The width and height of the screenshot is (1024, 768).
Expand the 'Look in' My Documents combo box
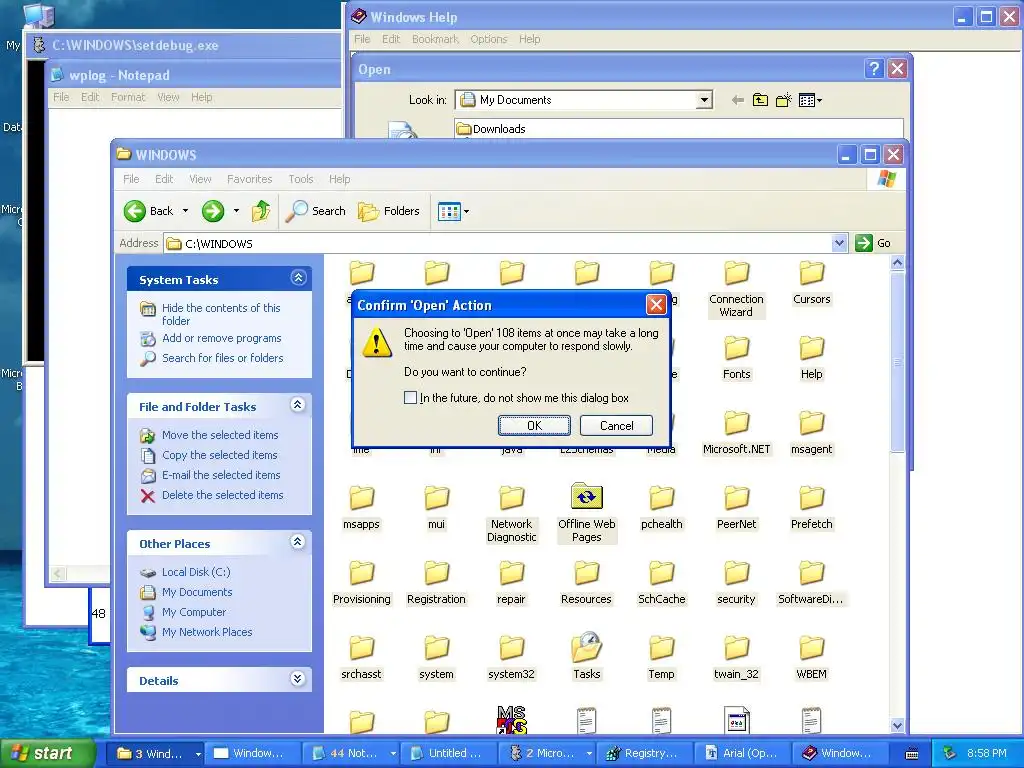pos(703,100)
